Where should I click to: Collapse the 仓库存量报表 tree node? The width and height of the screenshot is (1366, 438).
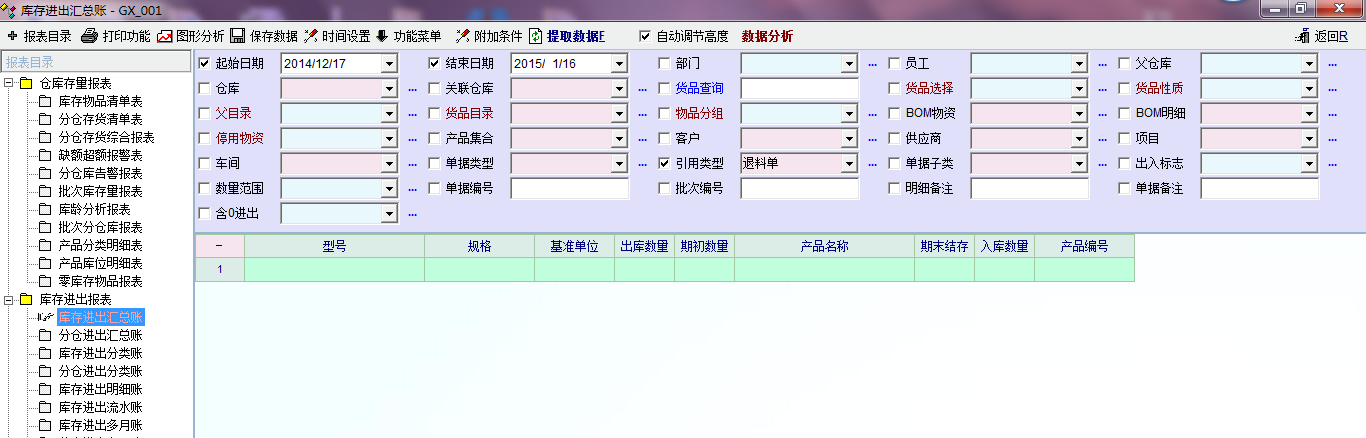[9, 83]
